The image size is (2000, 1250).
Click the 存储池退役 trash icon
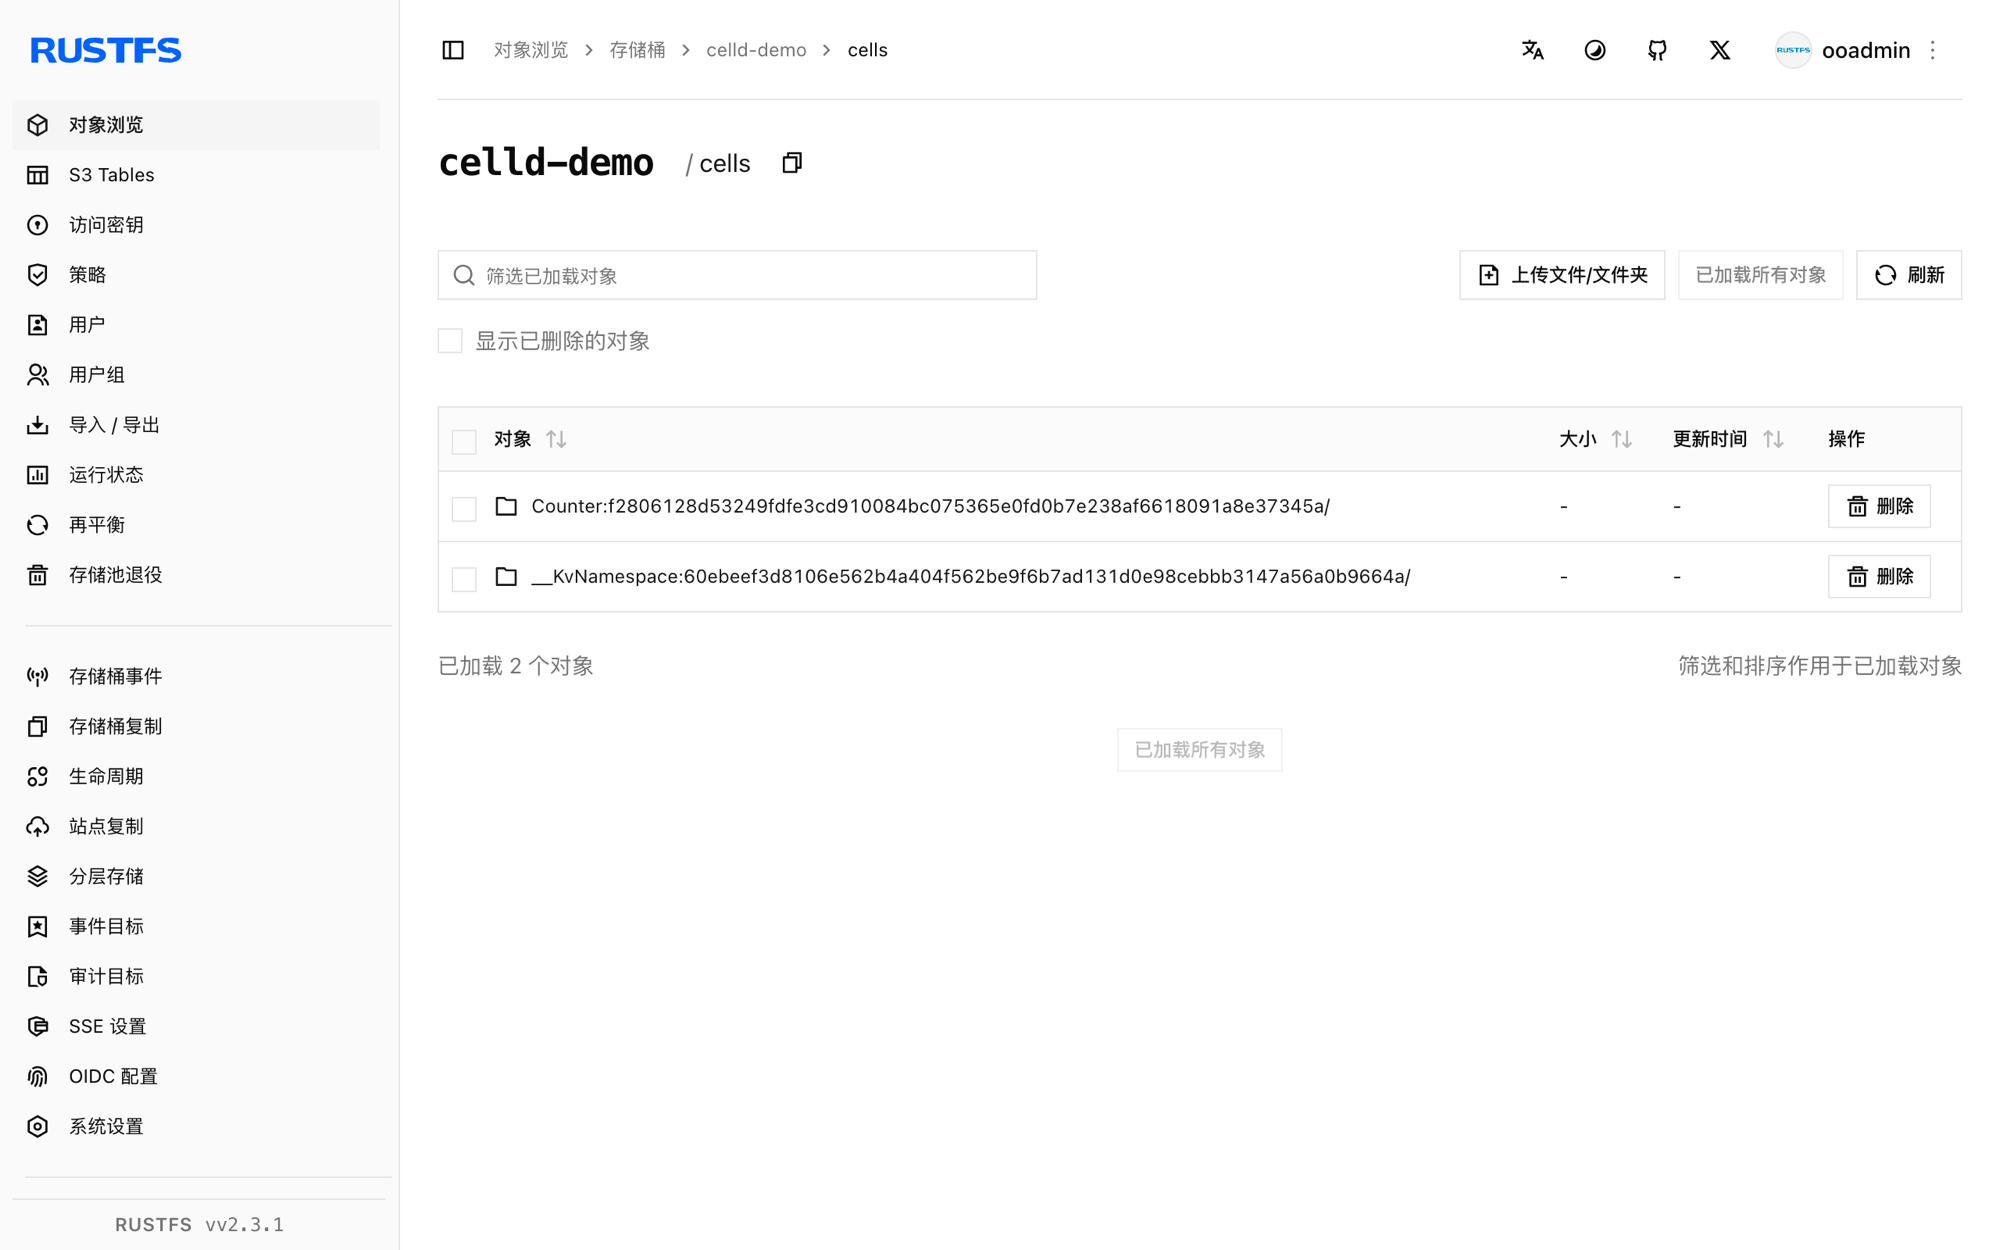38,575
